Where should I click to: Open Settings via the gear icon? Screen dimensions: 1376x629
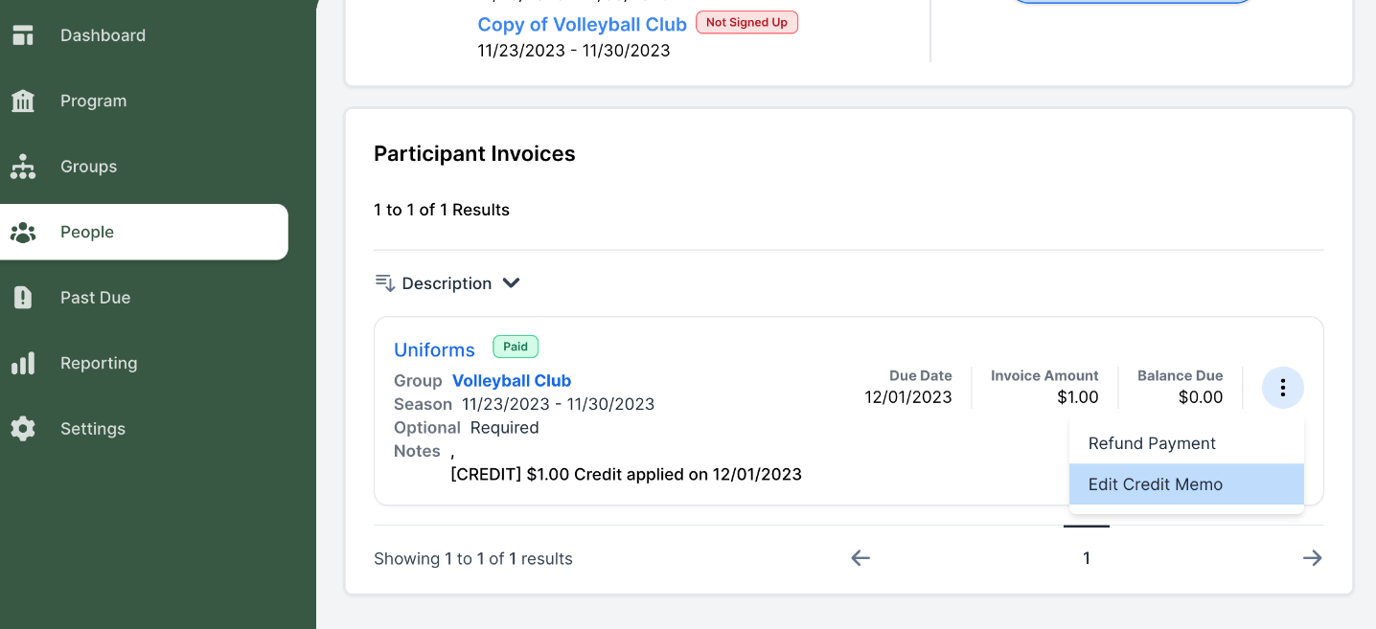click(22, 428)
